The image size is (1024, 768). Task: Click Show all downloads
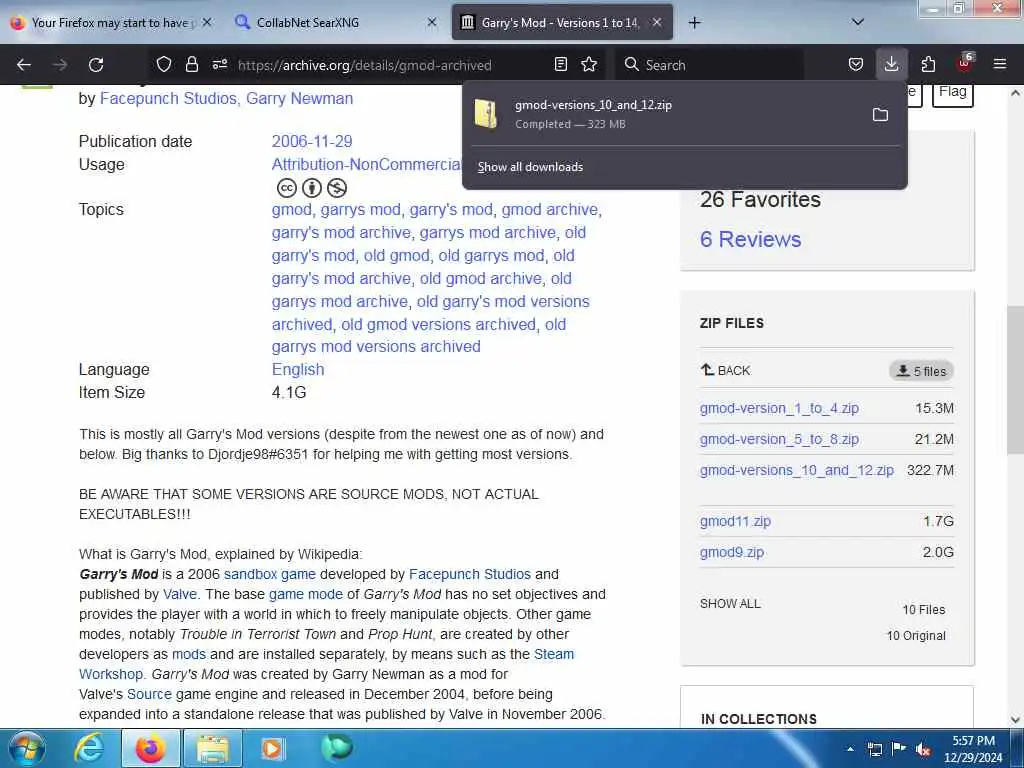(530, 167)
